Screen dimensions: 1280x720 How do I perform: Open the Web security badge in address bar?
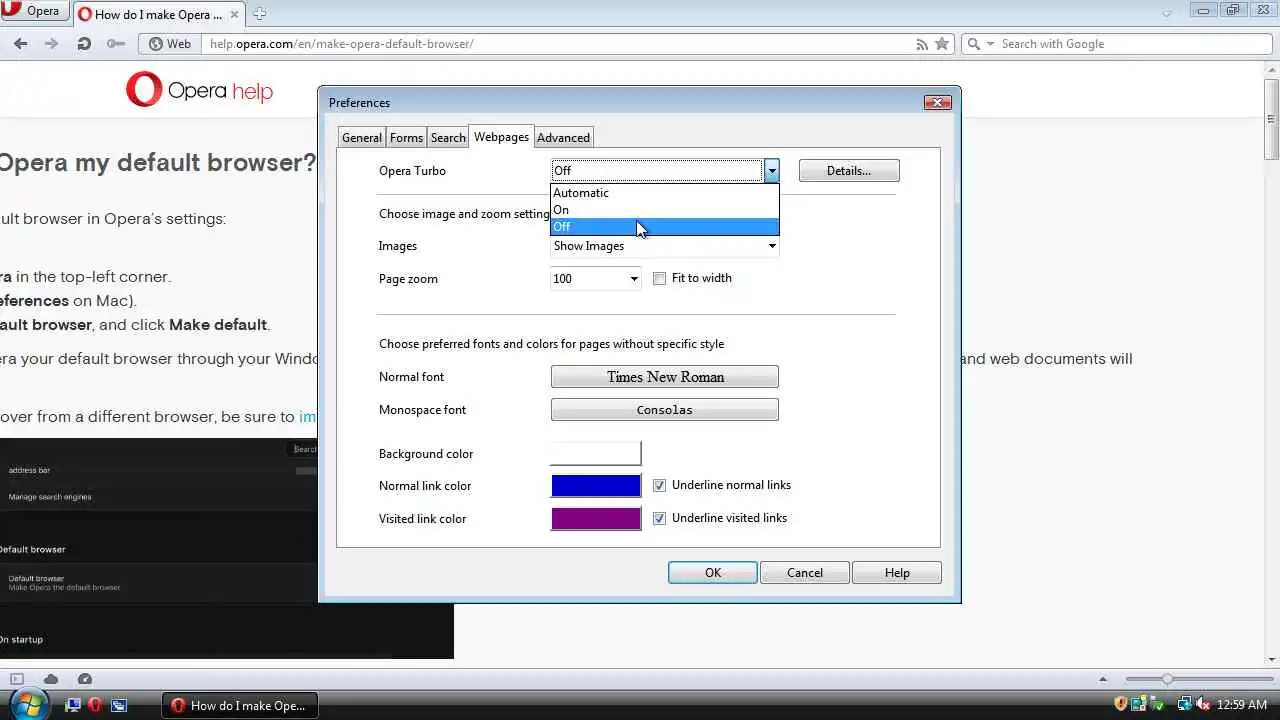[168, 44]
